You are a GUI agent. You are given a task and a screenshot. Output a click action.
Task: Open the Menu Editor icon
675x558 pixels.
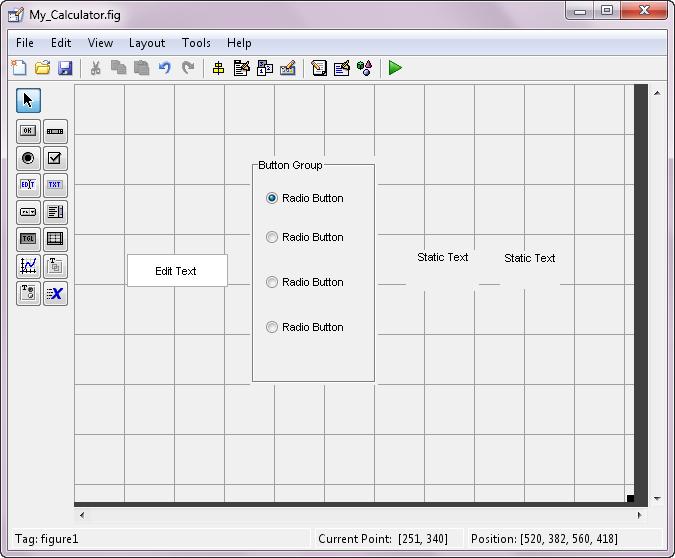tap(242, 68)
